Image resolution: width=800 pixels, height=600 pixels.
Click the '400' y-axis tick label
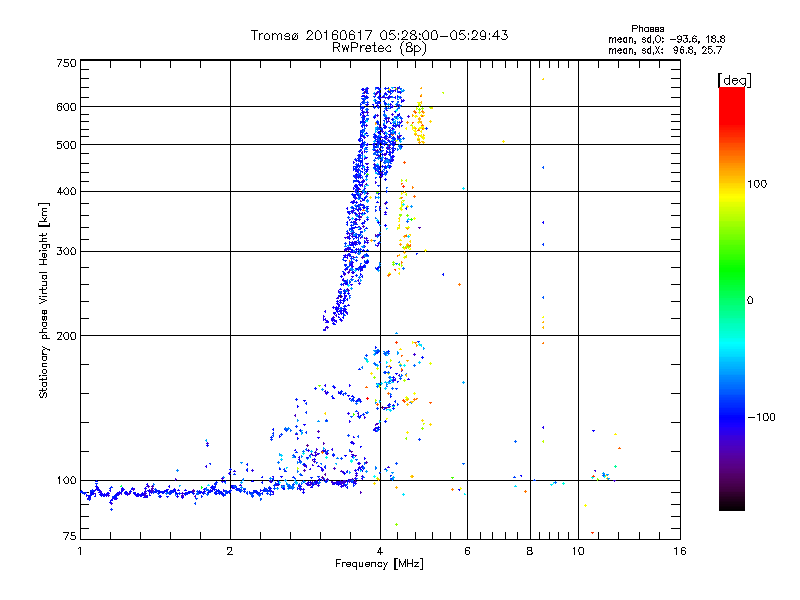[x=66, y=191]
